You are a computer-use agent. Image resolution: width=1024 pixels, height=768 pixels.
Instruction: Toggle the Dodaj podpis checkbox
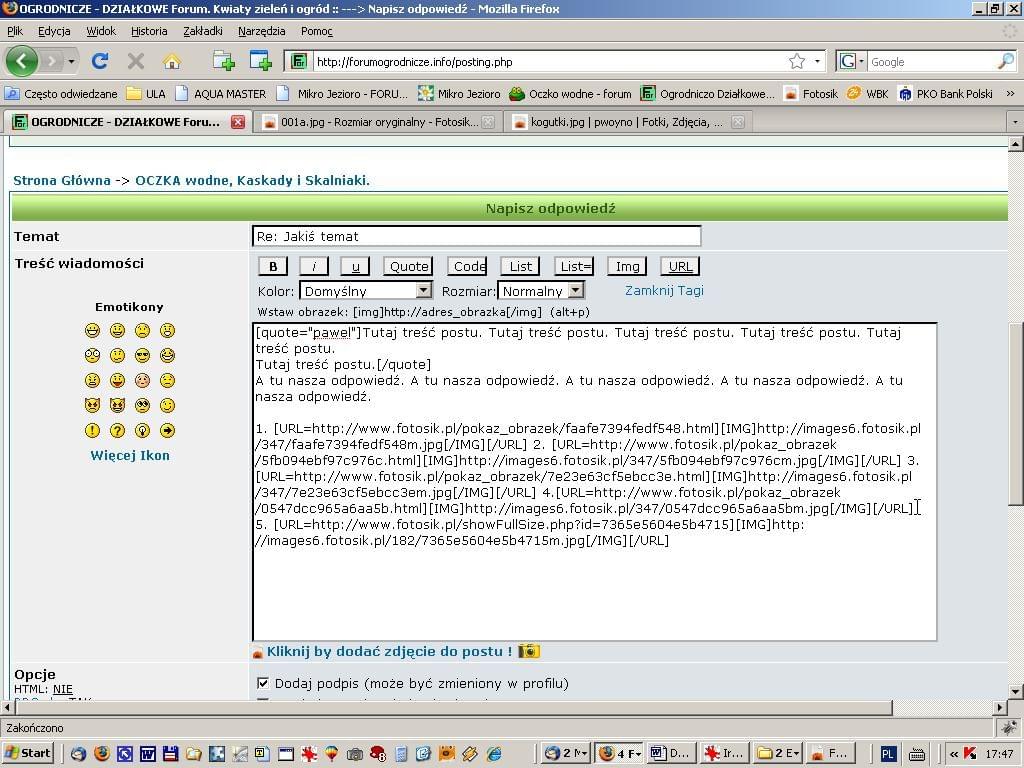click(x=263, y=683)
